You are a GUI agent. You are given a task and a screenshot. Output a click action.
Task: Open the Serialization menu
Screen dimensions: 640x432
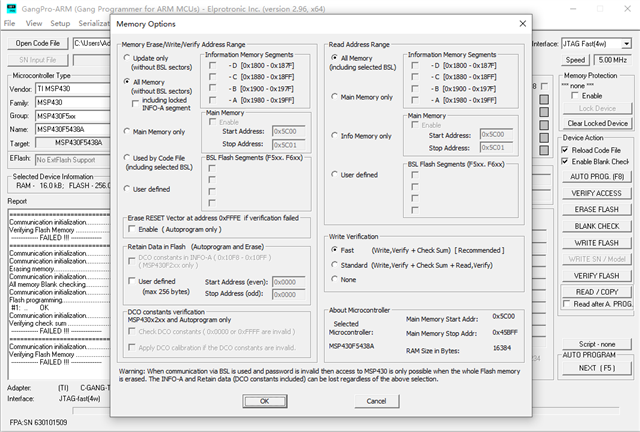click(x=94, y=23)
